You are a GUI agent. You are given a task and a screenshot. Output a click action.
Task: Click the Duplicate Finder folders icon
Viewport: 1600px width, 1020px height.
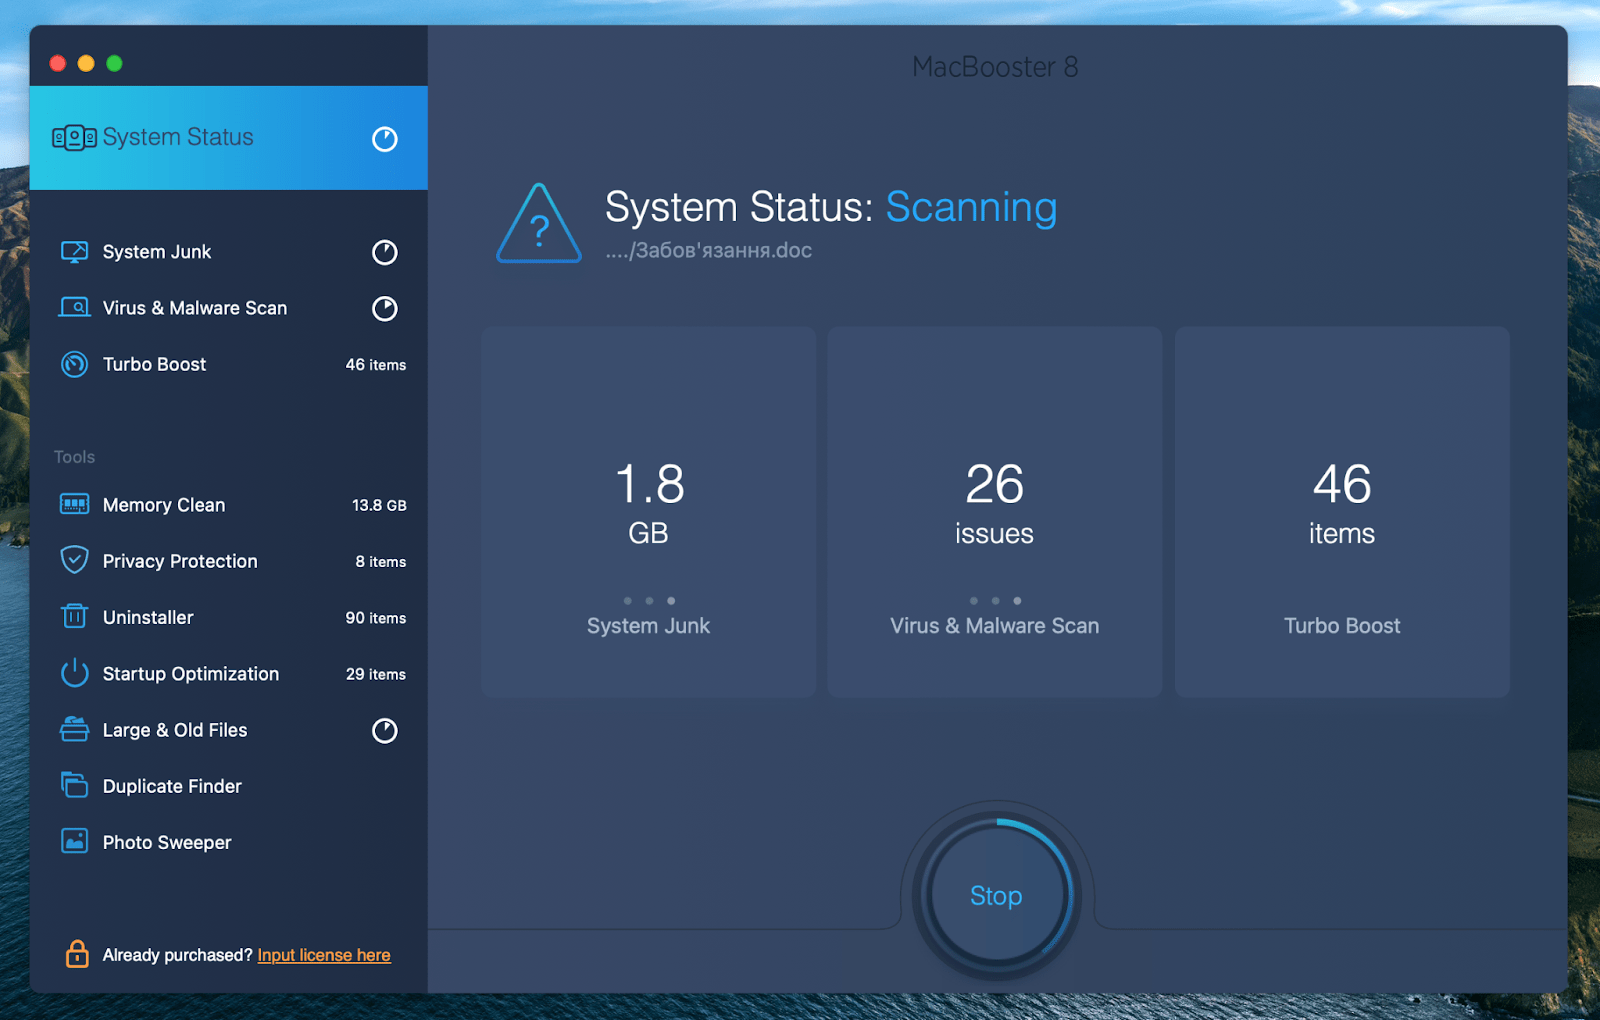[x=74, y=785]
